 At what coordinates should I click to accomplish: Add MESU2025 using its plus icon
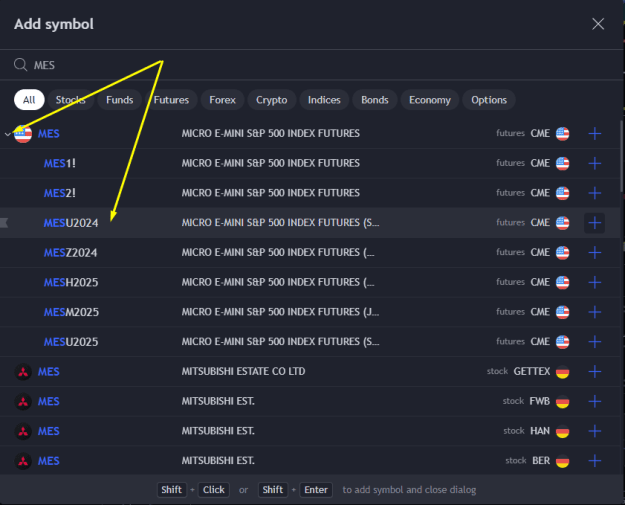point(595,342)
